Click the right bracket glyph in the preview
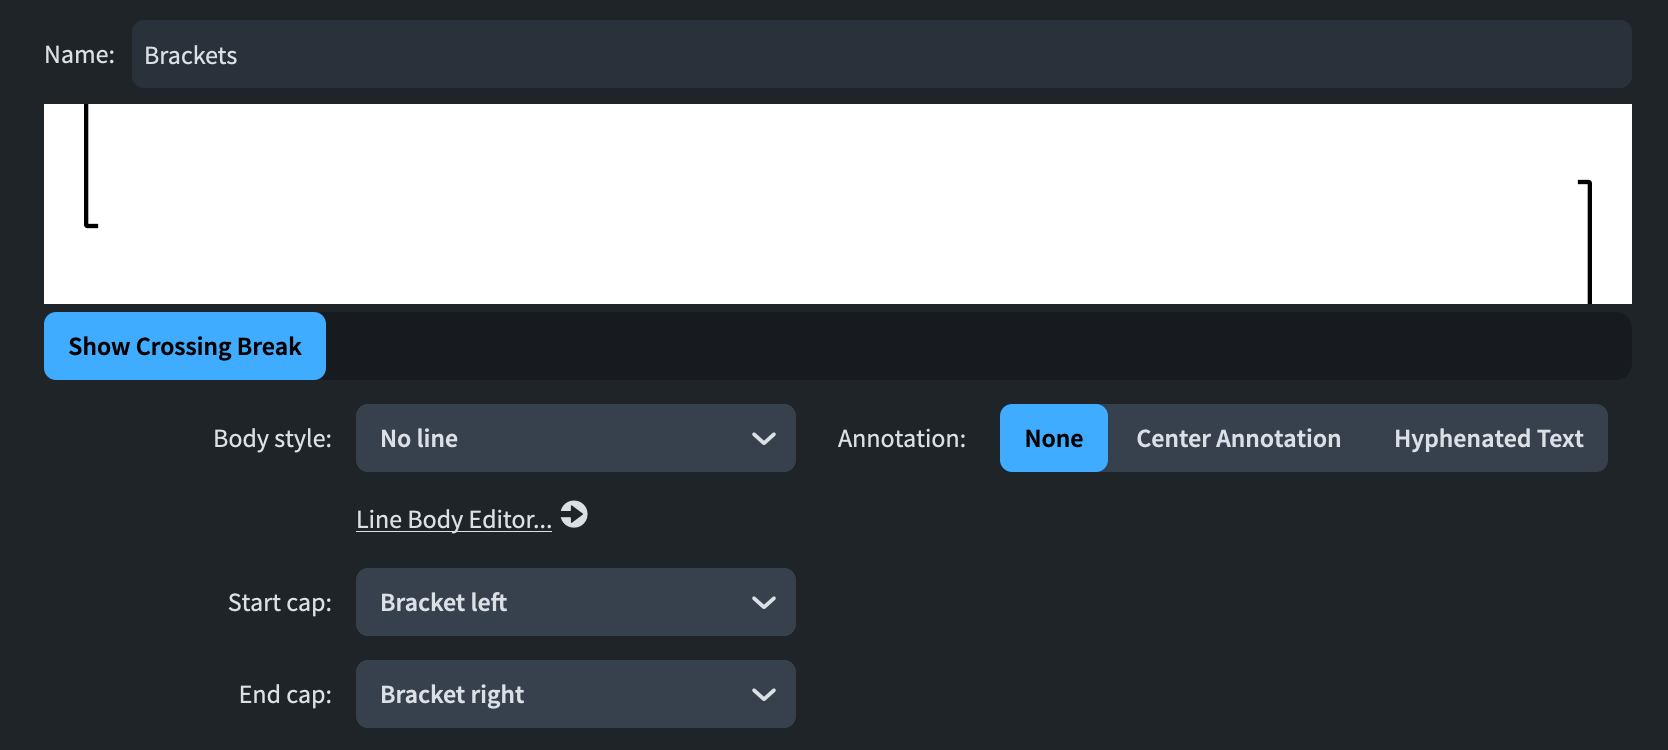The height and width of the screenshot is (750, 1668). pos(1588,240)
